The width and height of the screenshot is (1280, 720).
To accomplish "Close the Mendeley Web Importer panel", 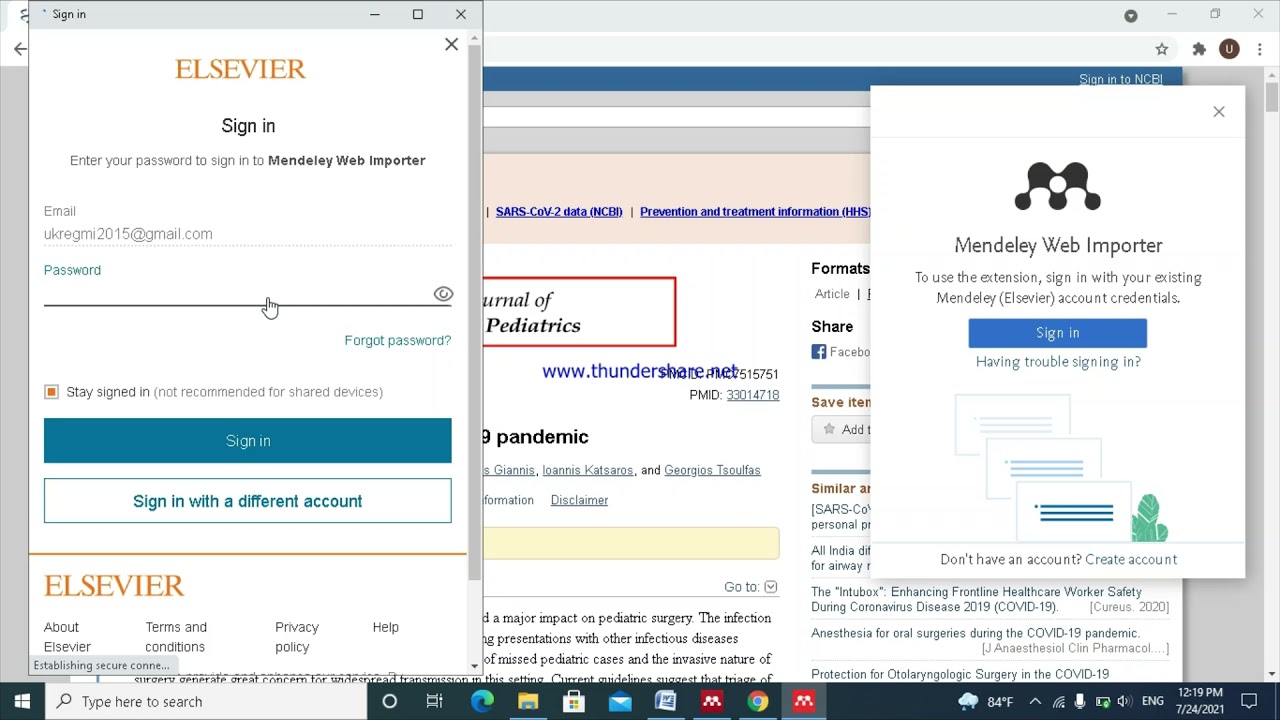I will pyautogui.click(x=1219, y=112).
